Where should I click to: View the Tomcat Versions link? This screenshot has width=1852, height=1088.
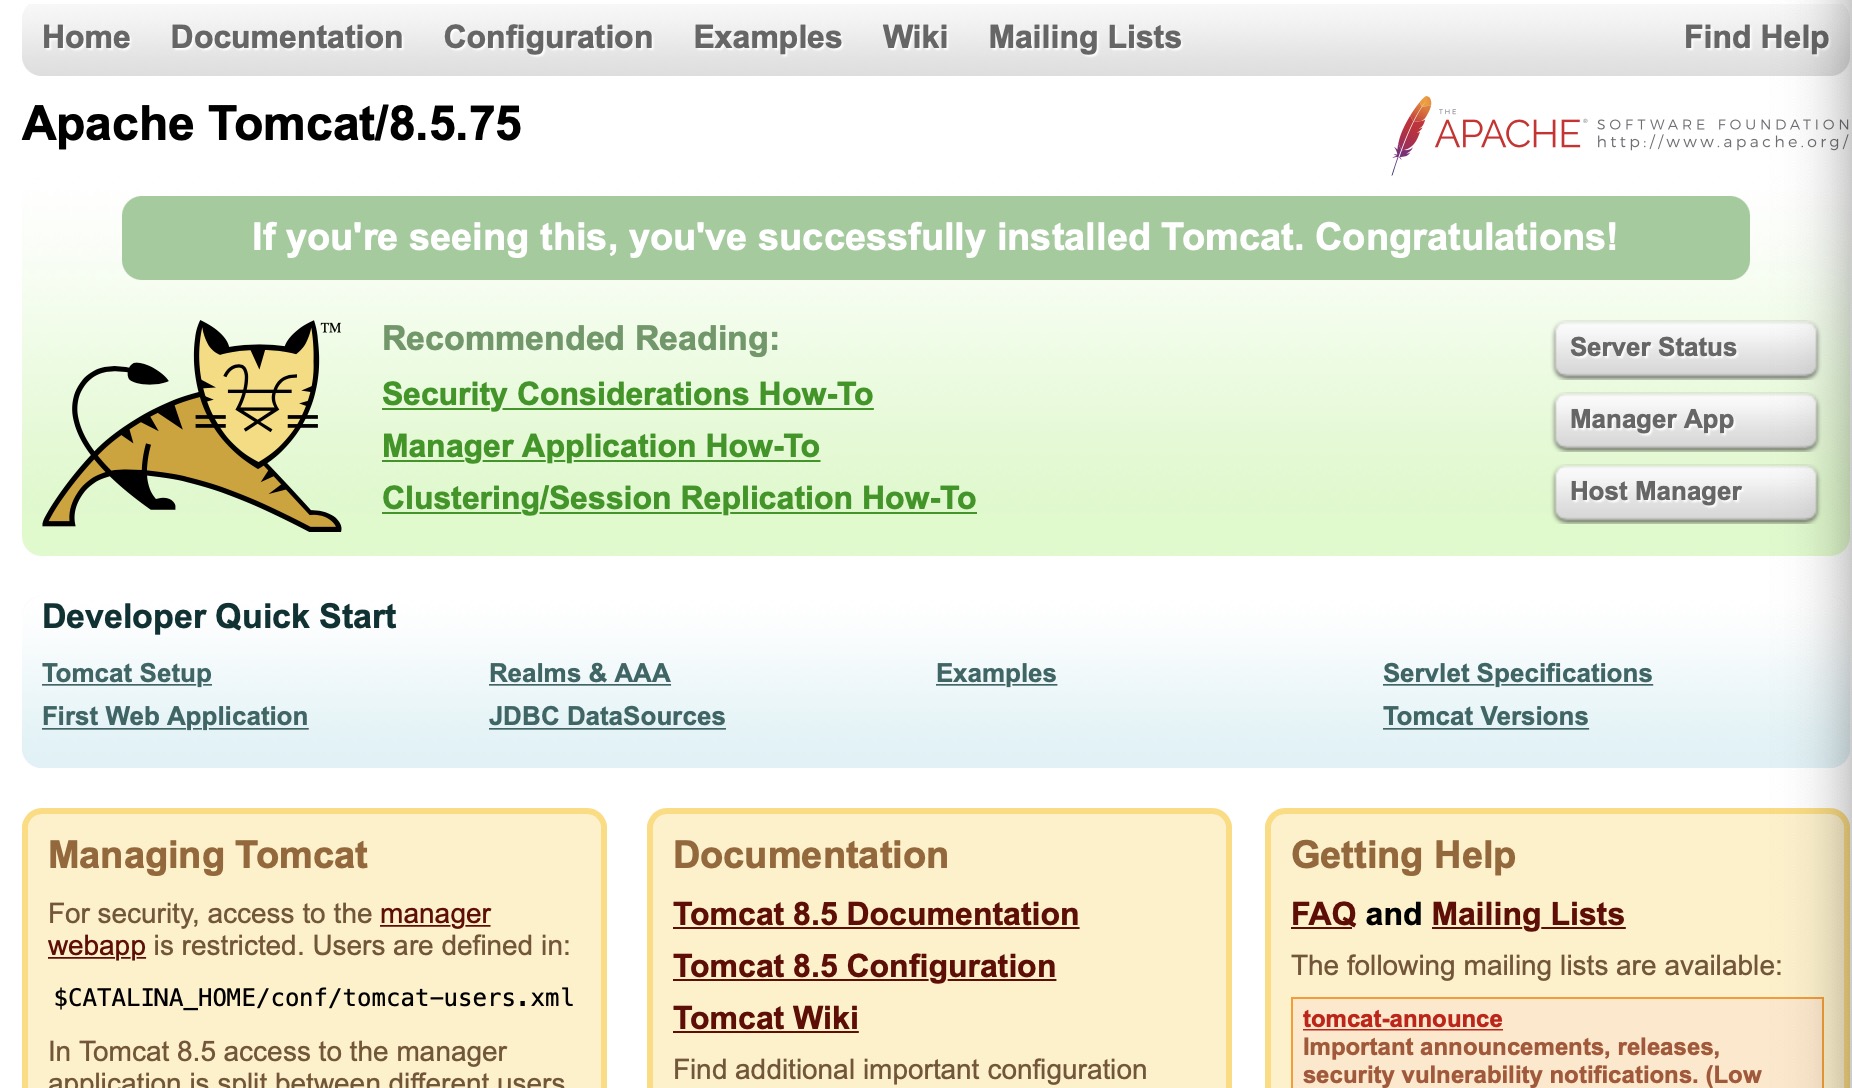[1486, 716]
